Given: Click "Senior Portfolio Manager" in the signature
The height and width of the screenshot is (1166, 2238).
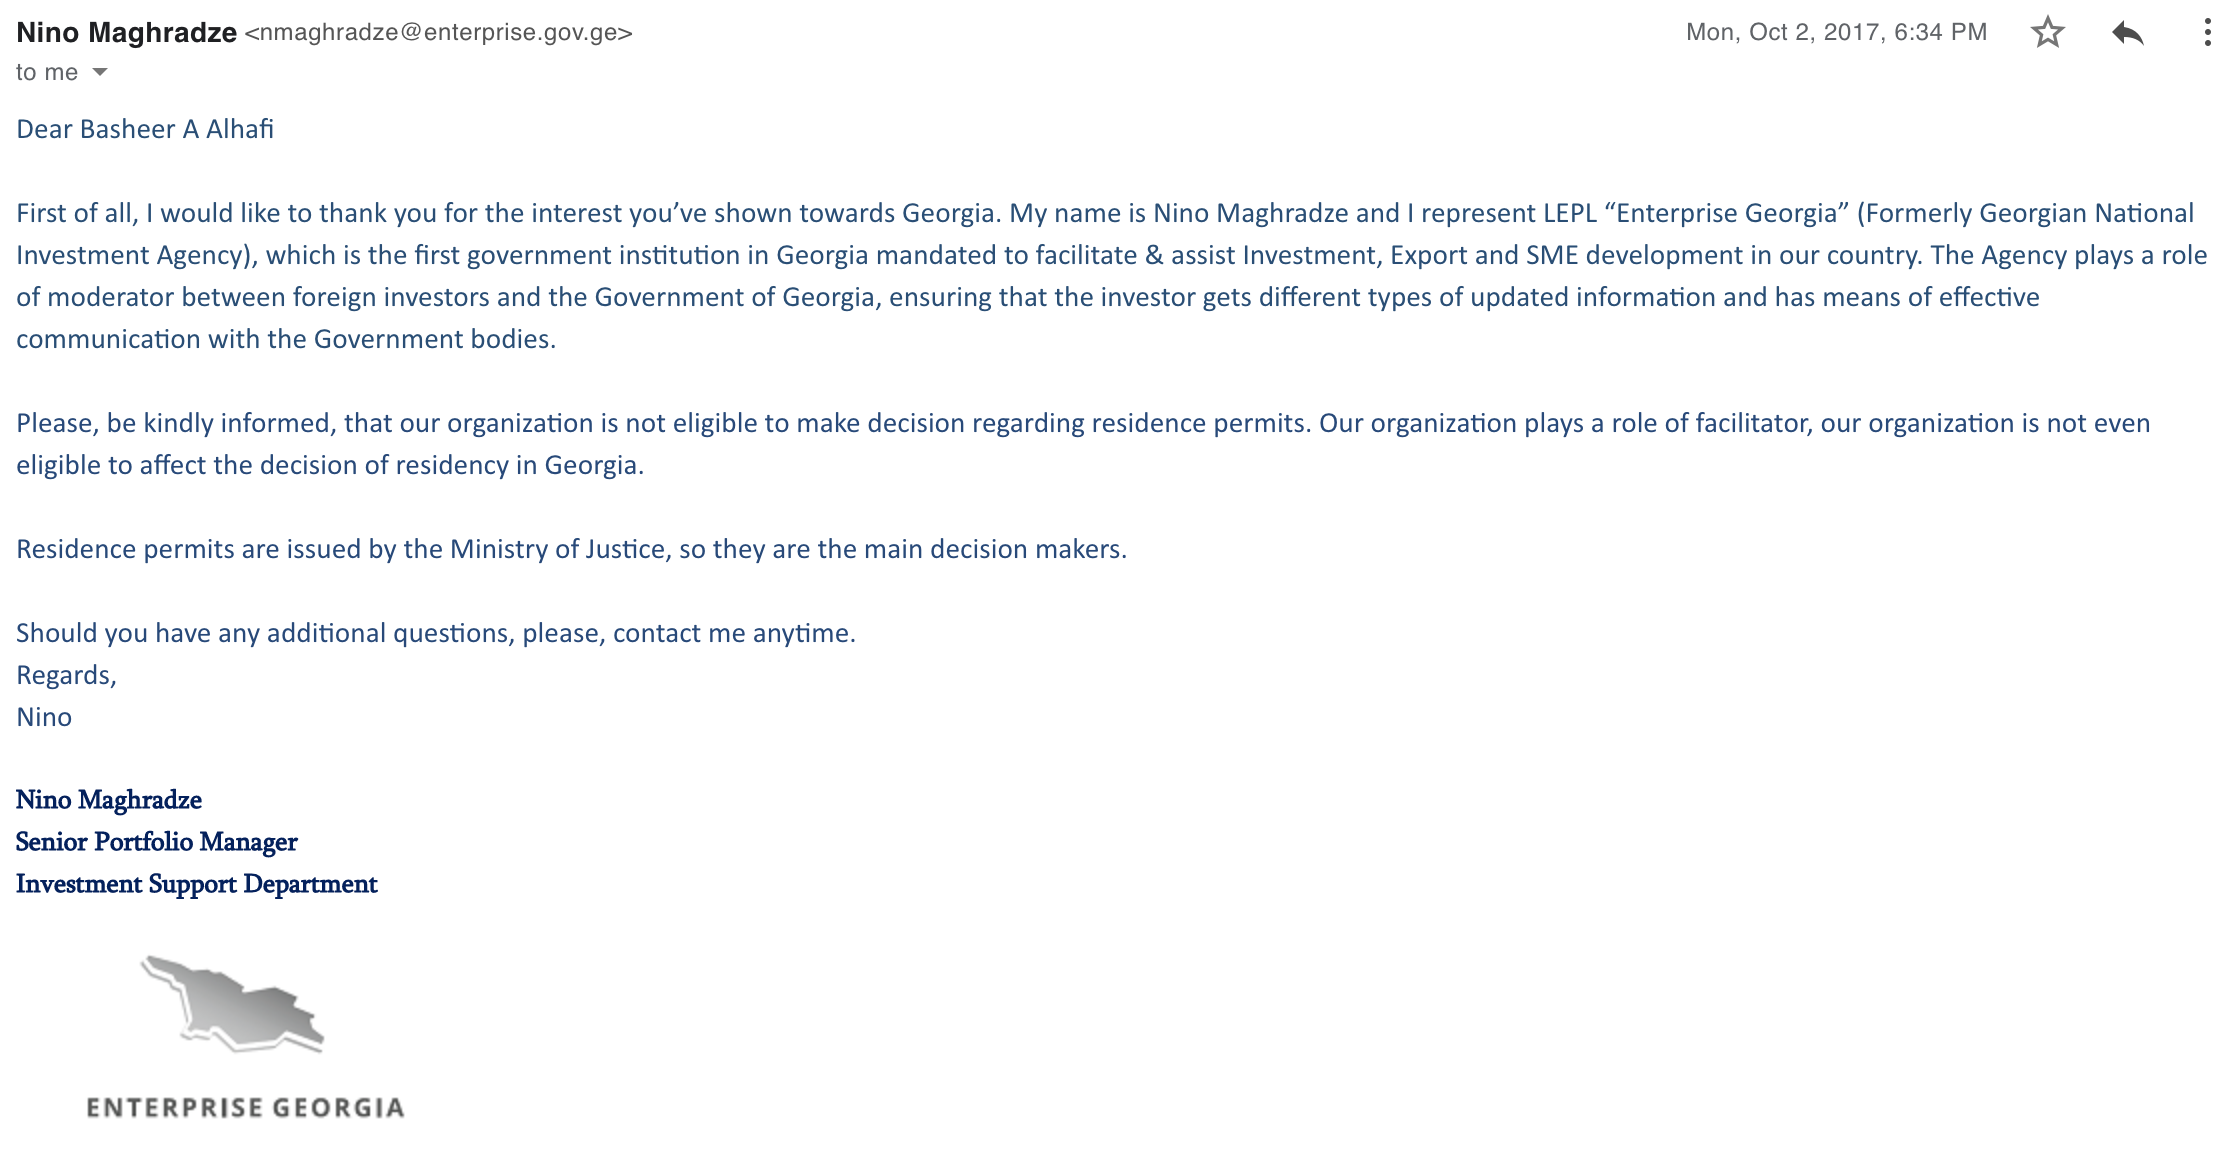Looking at the screenshot, I should [x=156, y=842].
